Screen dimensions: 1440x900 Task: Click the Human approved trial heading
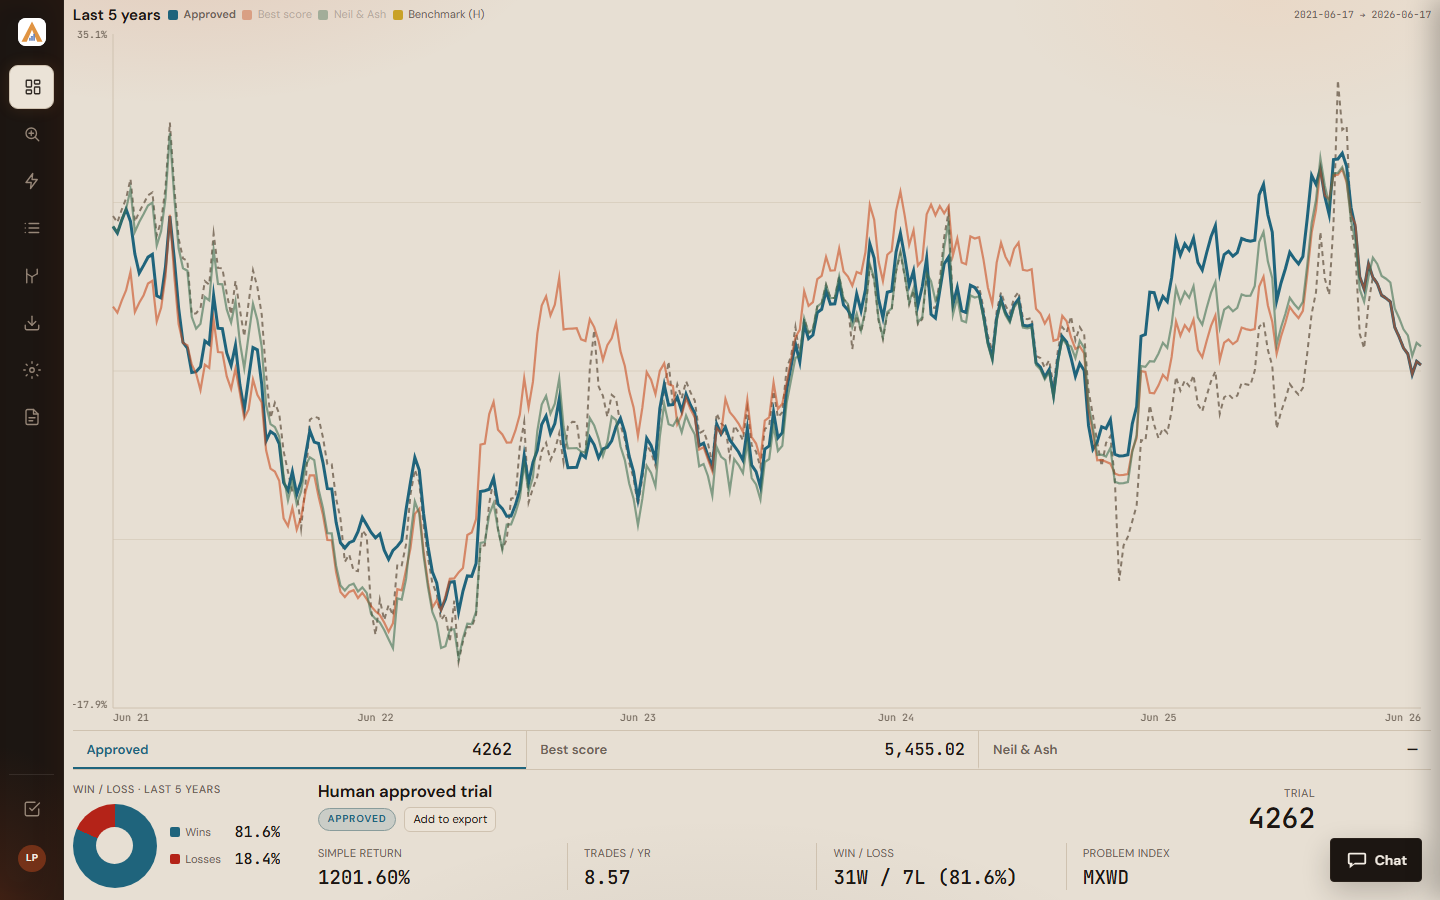[405, 791]
